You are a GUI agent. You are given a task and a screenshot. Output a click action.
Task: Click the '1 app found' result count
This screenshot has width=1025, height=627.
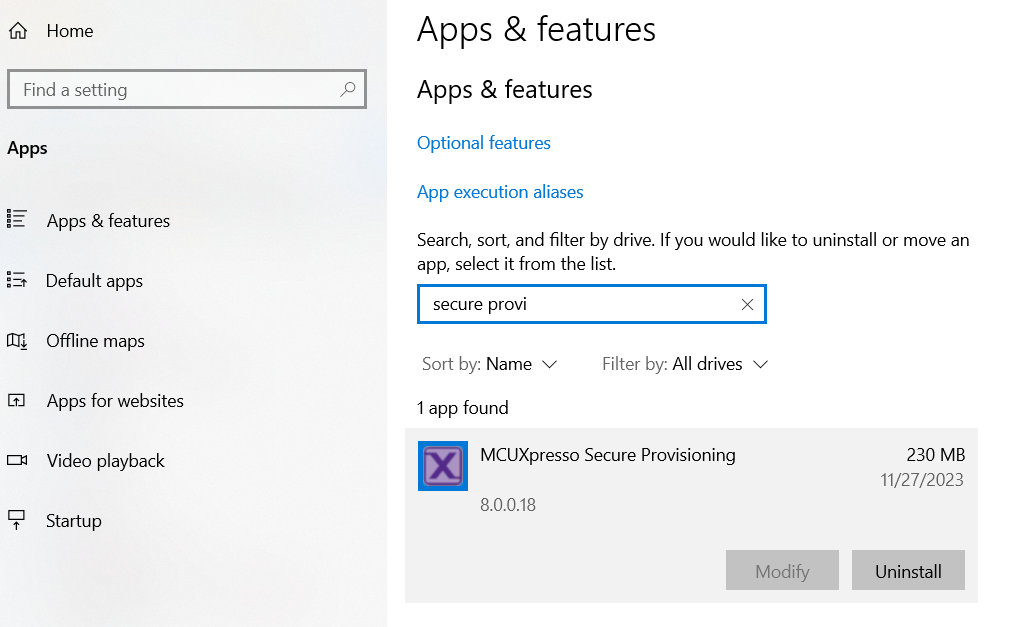click(x=463, y=408)
